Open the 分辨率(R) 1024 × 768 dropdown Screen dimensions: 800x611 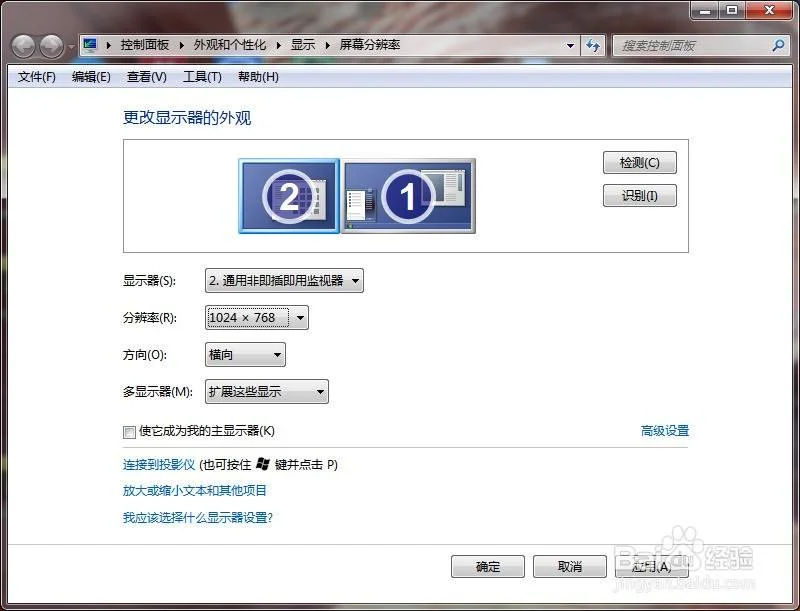tap(257, 318)
